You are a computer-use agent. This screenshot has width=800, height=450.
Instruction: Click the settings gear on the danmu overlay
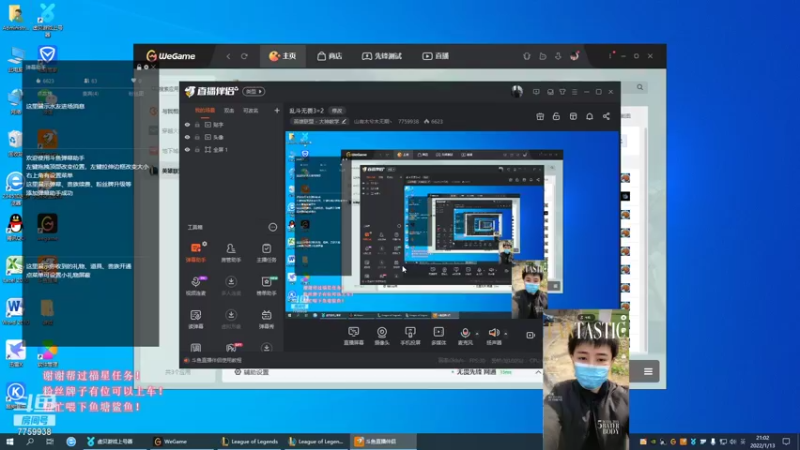[x=146, y=67]
